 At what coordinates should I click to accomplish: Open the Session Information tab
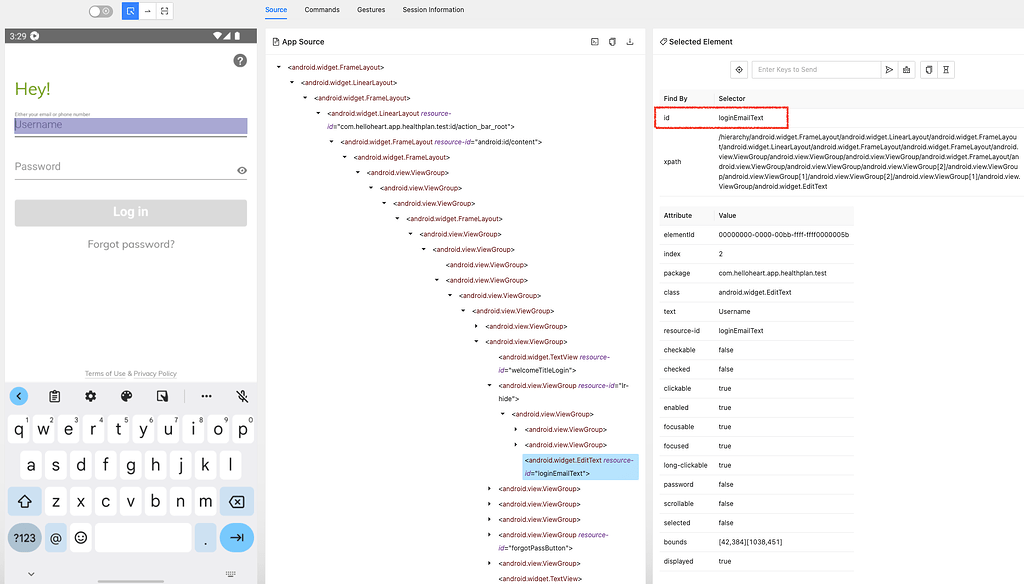(433, 9)
